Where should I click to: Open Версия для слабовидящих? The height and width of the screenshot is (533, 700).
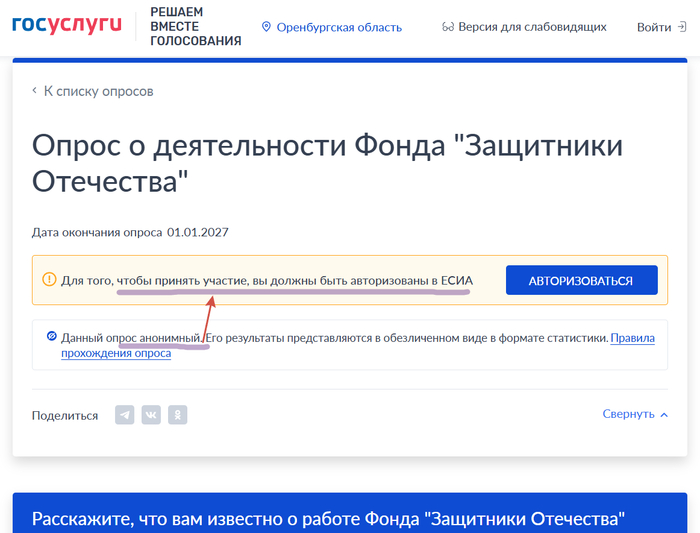tap(532, 27)
